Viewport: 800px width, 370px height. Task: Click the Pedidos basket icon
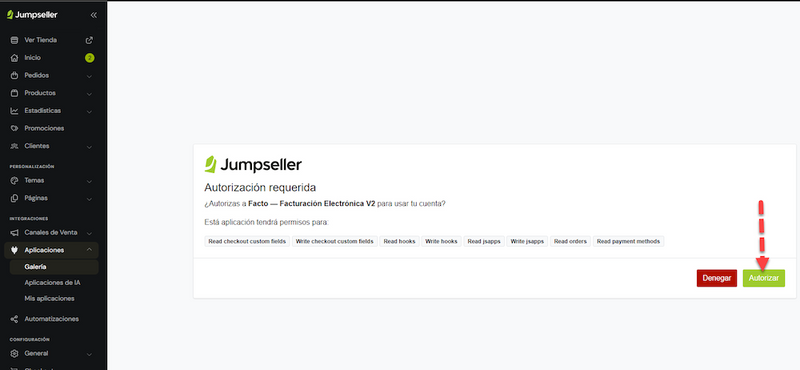click(x=14, y=76)
